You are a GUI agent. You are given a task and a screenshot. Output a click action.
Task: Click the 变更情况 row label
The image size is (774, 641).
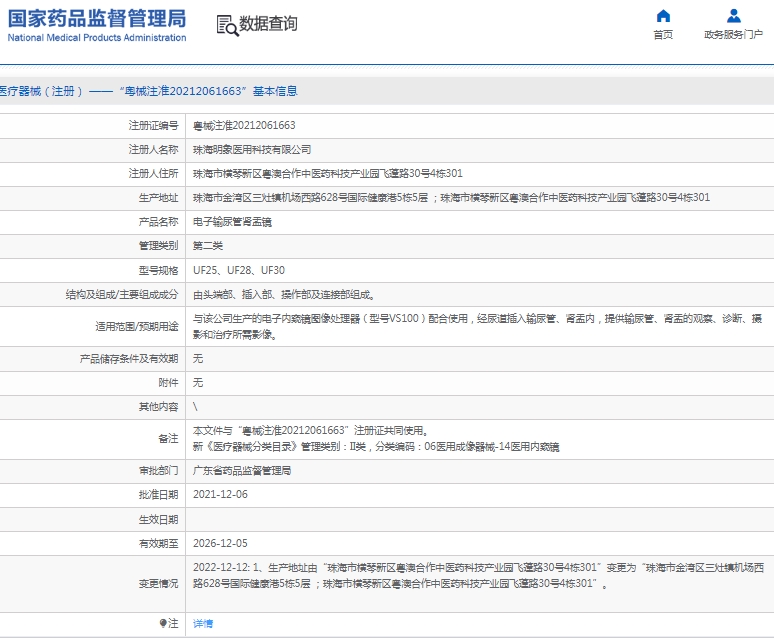[x=158, y=584]
